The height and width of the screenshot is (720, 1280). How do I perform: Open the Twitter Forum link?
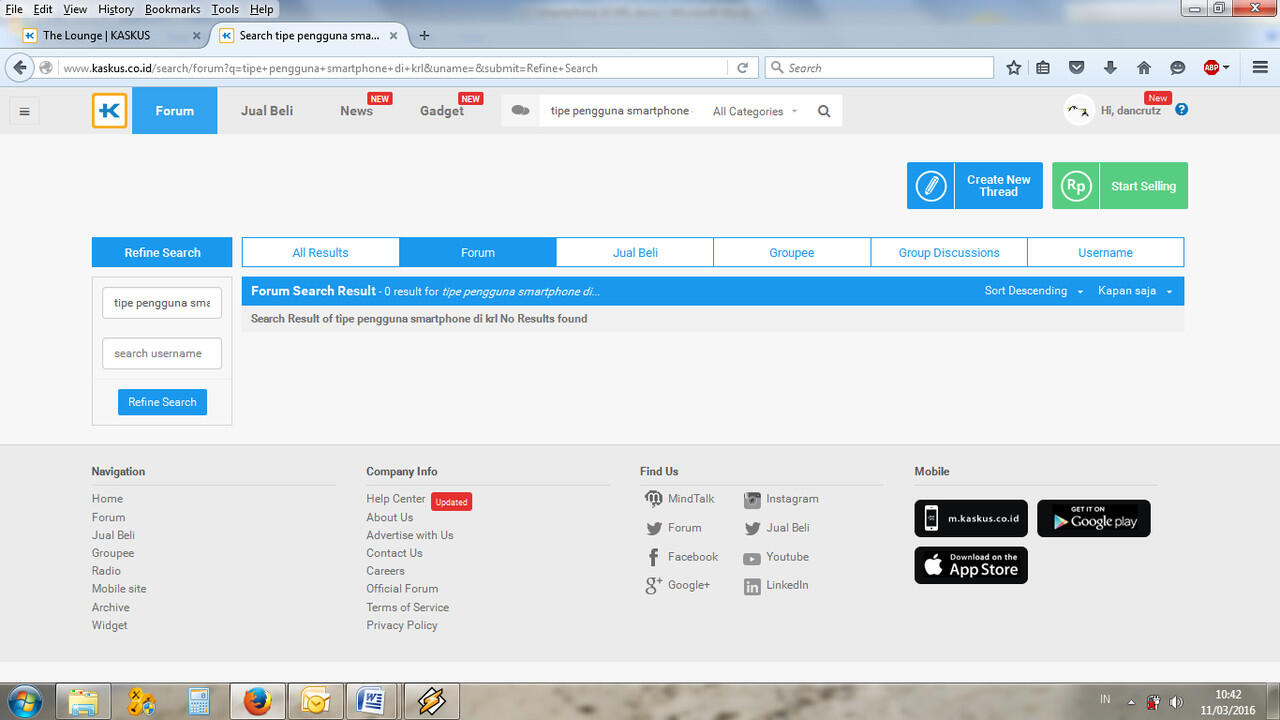[684, 528]
